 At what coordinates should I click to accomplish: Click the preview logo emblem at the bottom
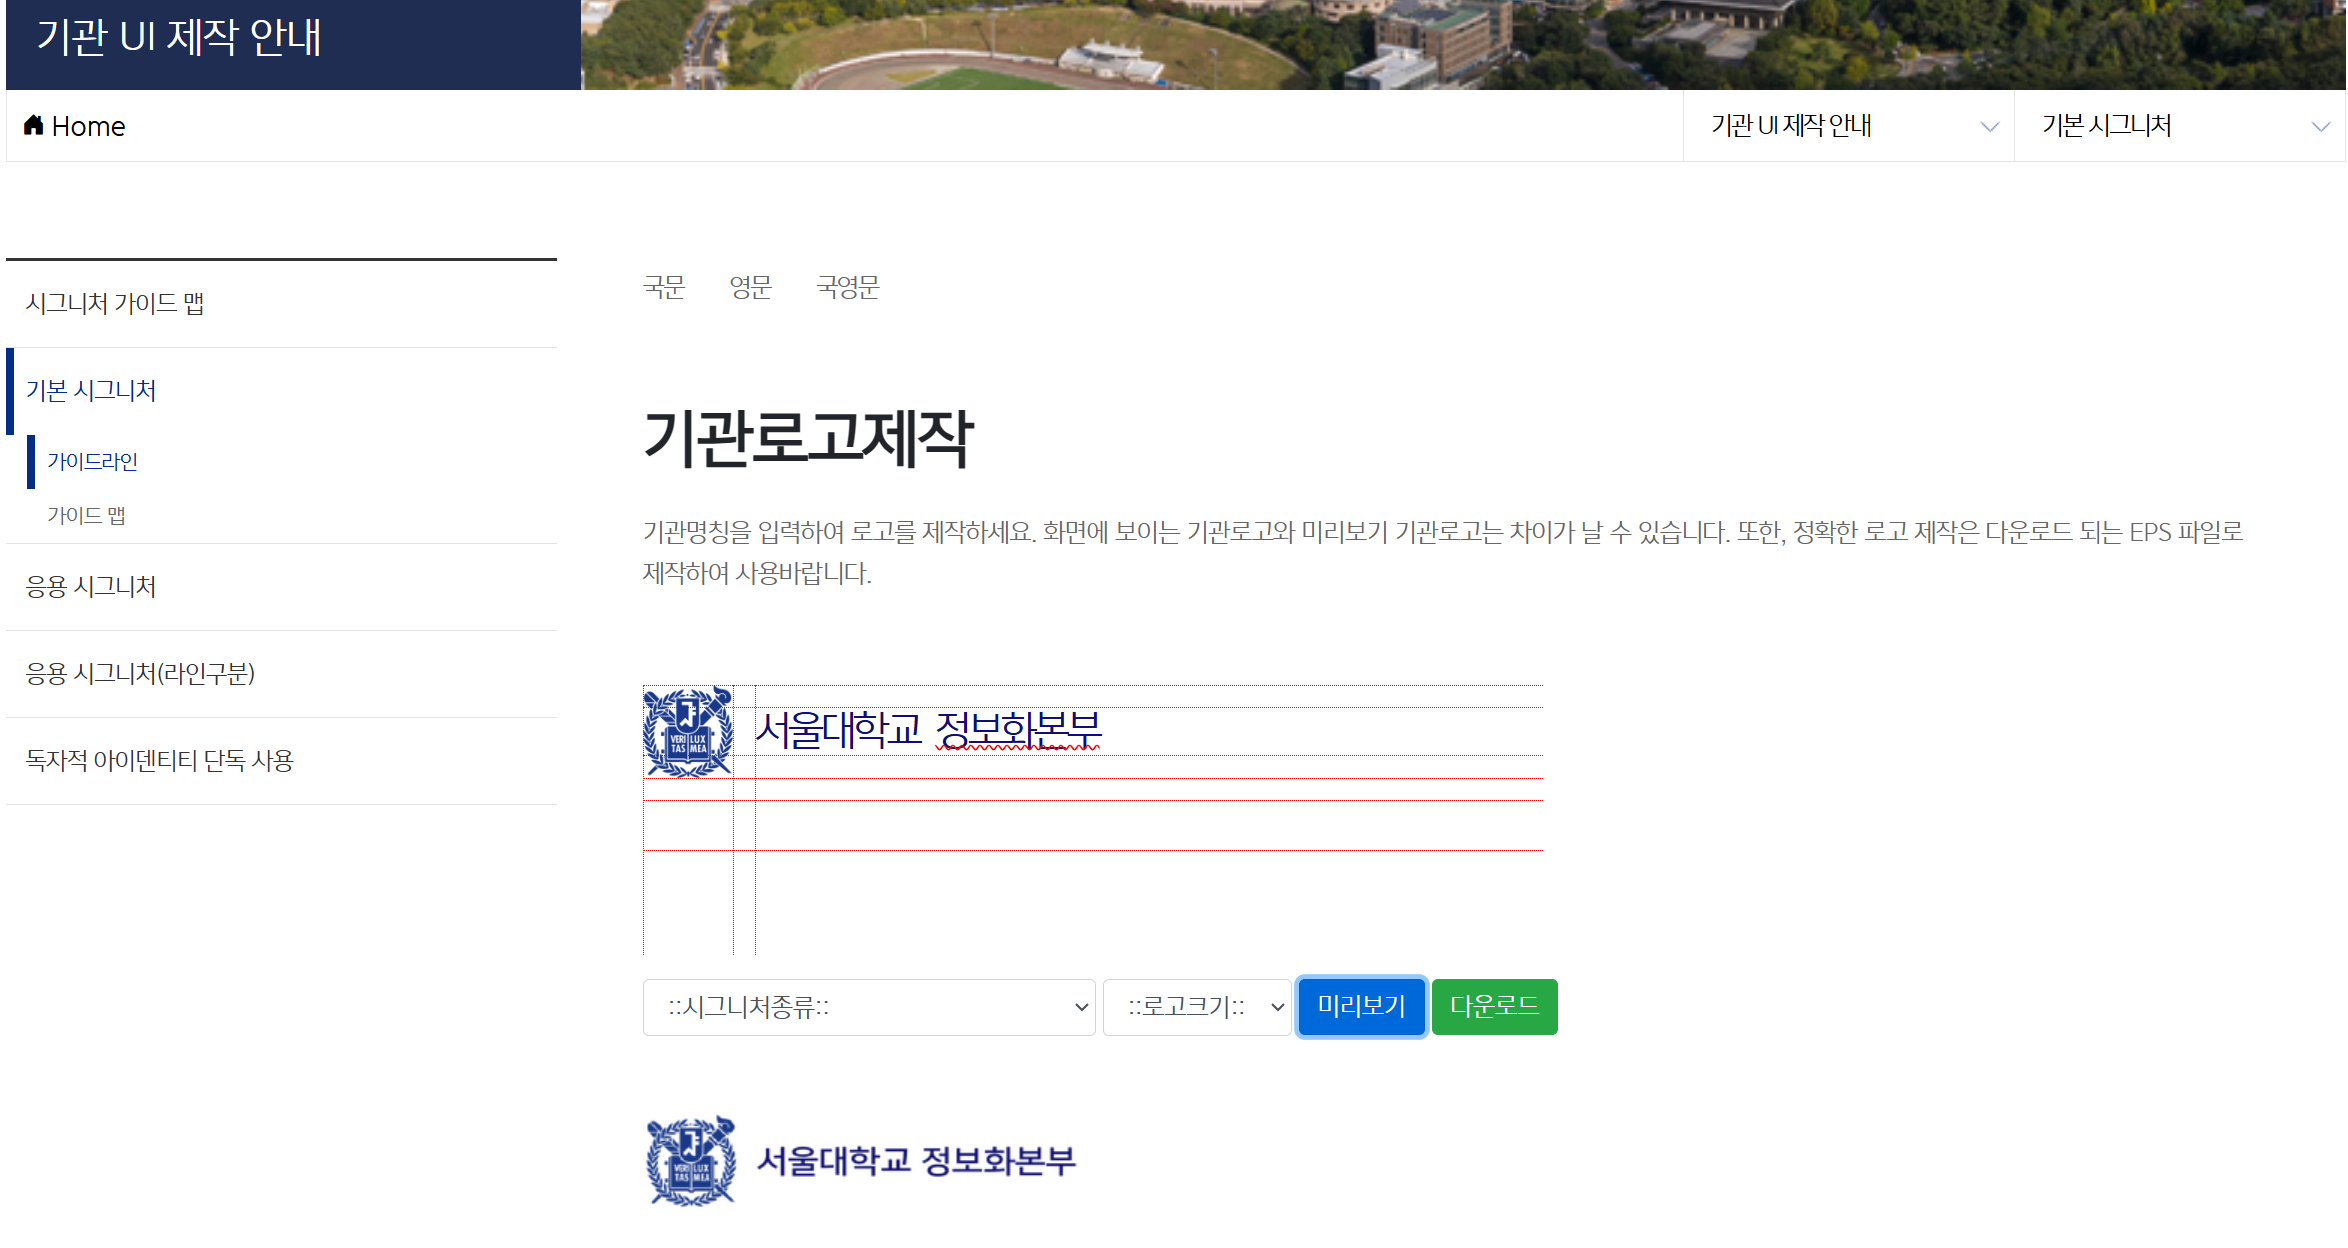click(x=691, y=1161)
